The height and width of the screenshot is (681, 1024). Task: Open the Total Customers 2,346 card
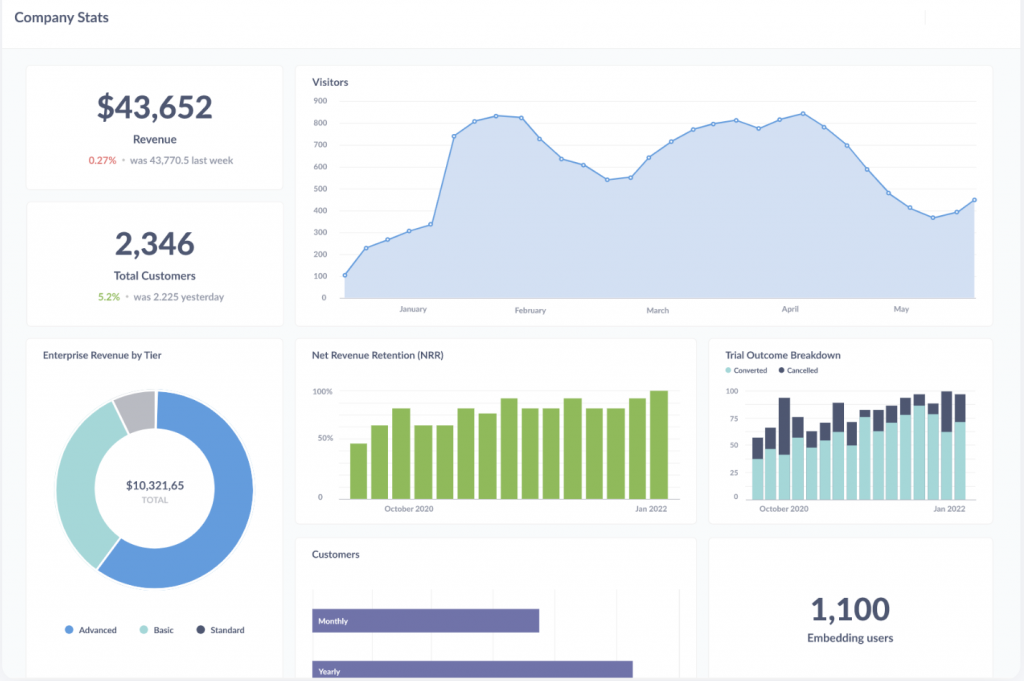(155, 264)
